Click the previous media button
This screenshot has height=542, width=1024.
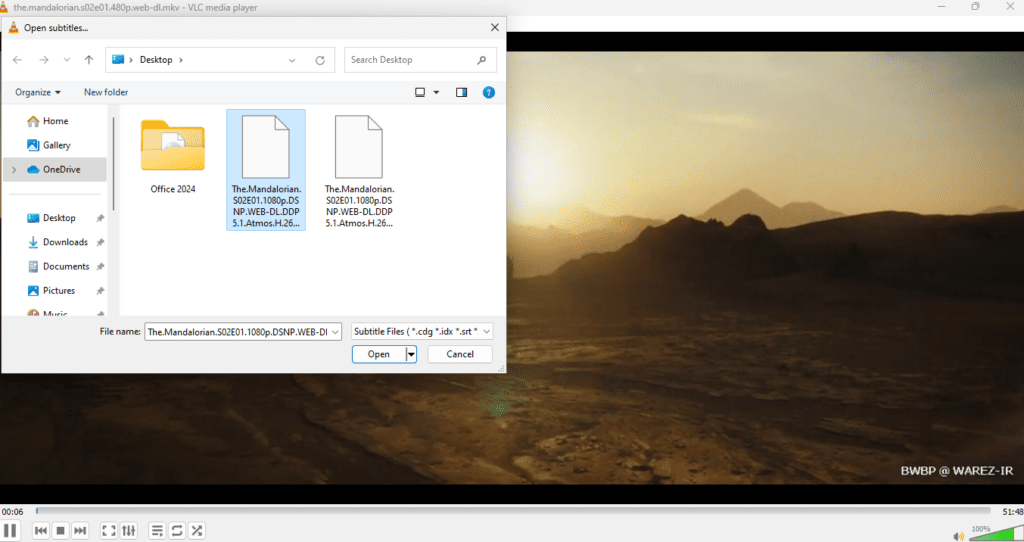(x=41, y=530)
